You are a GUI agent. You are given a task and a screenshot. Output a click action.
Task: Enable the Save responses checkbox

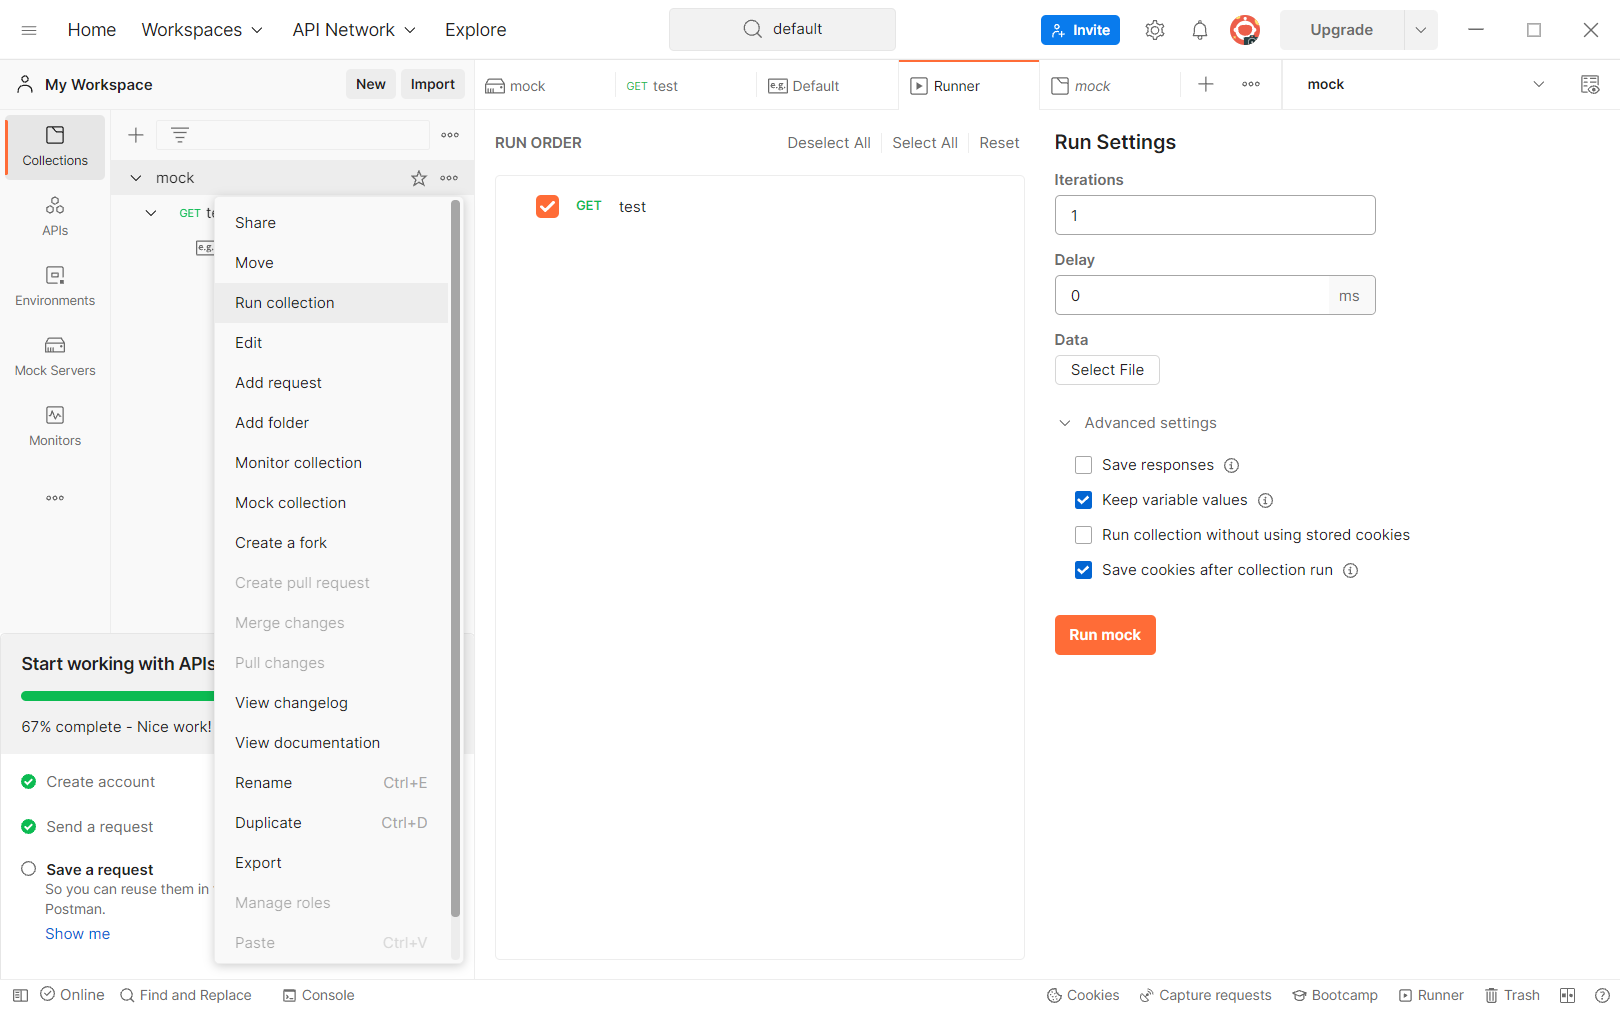[1083, 465]
